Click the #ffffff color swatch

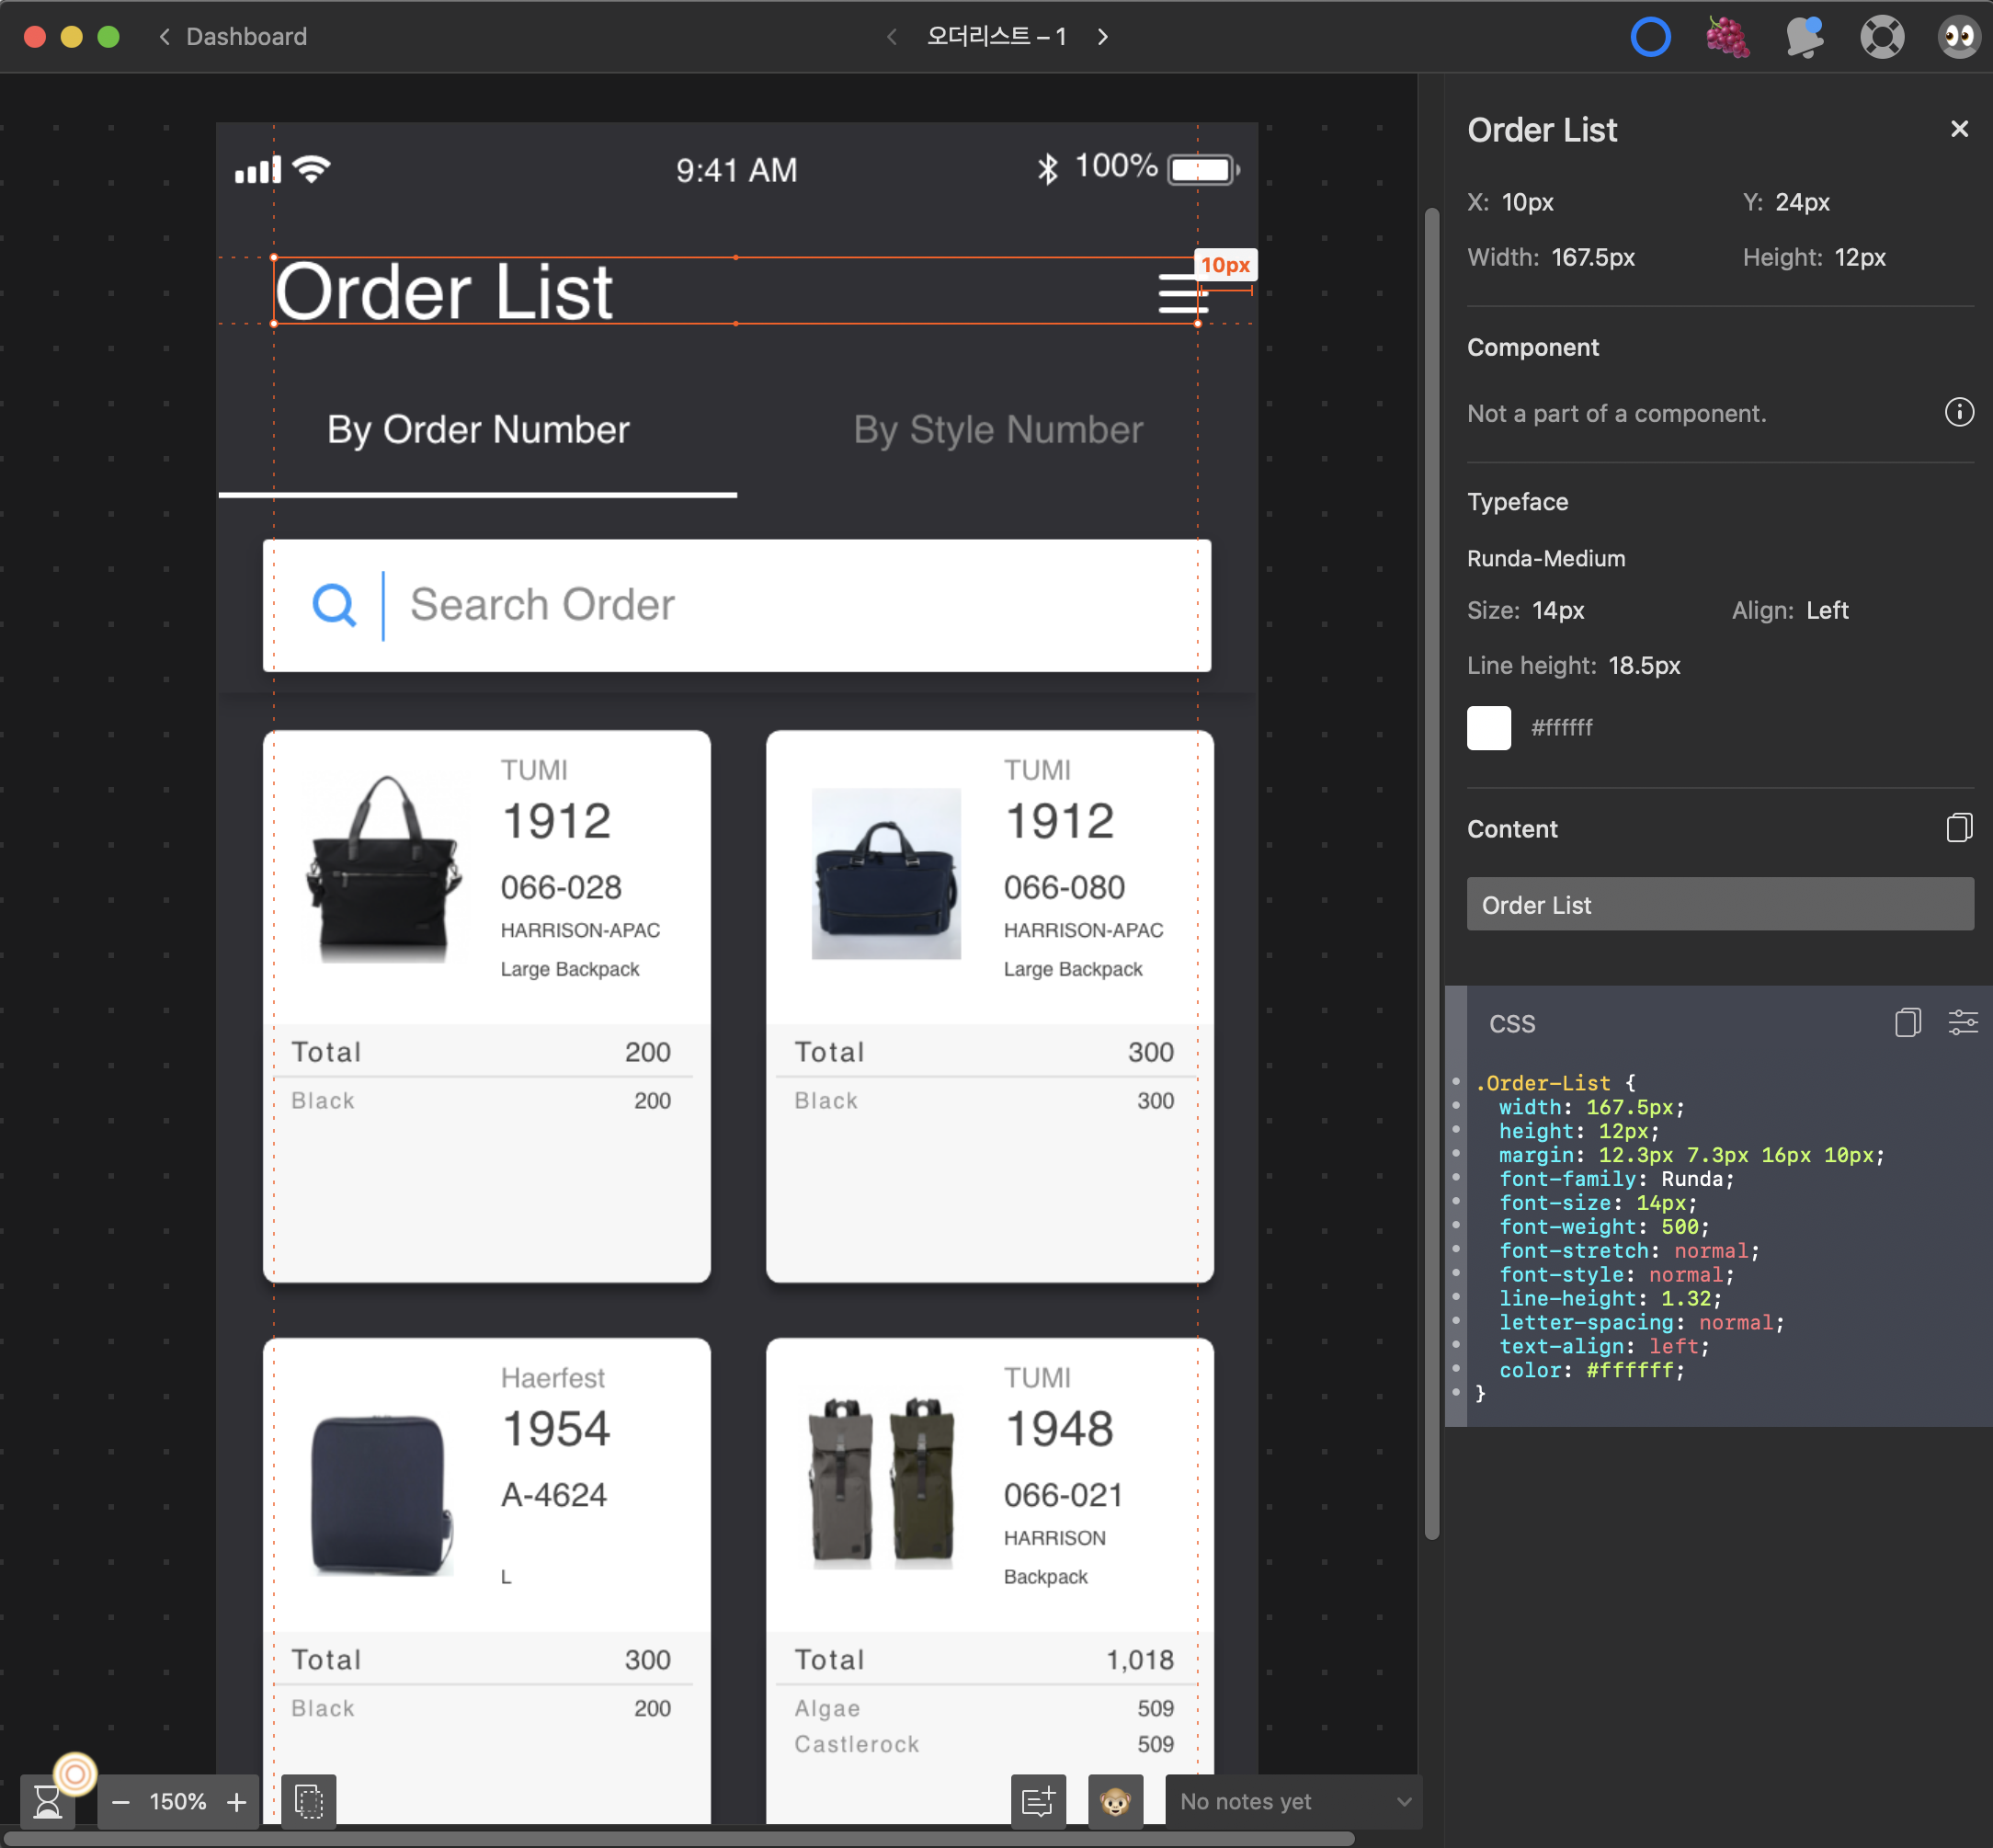pyautogui.click(x=1488, y=727)
